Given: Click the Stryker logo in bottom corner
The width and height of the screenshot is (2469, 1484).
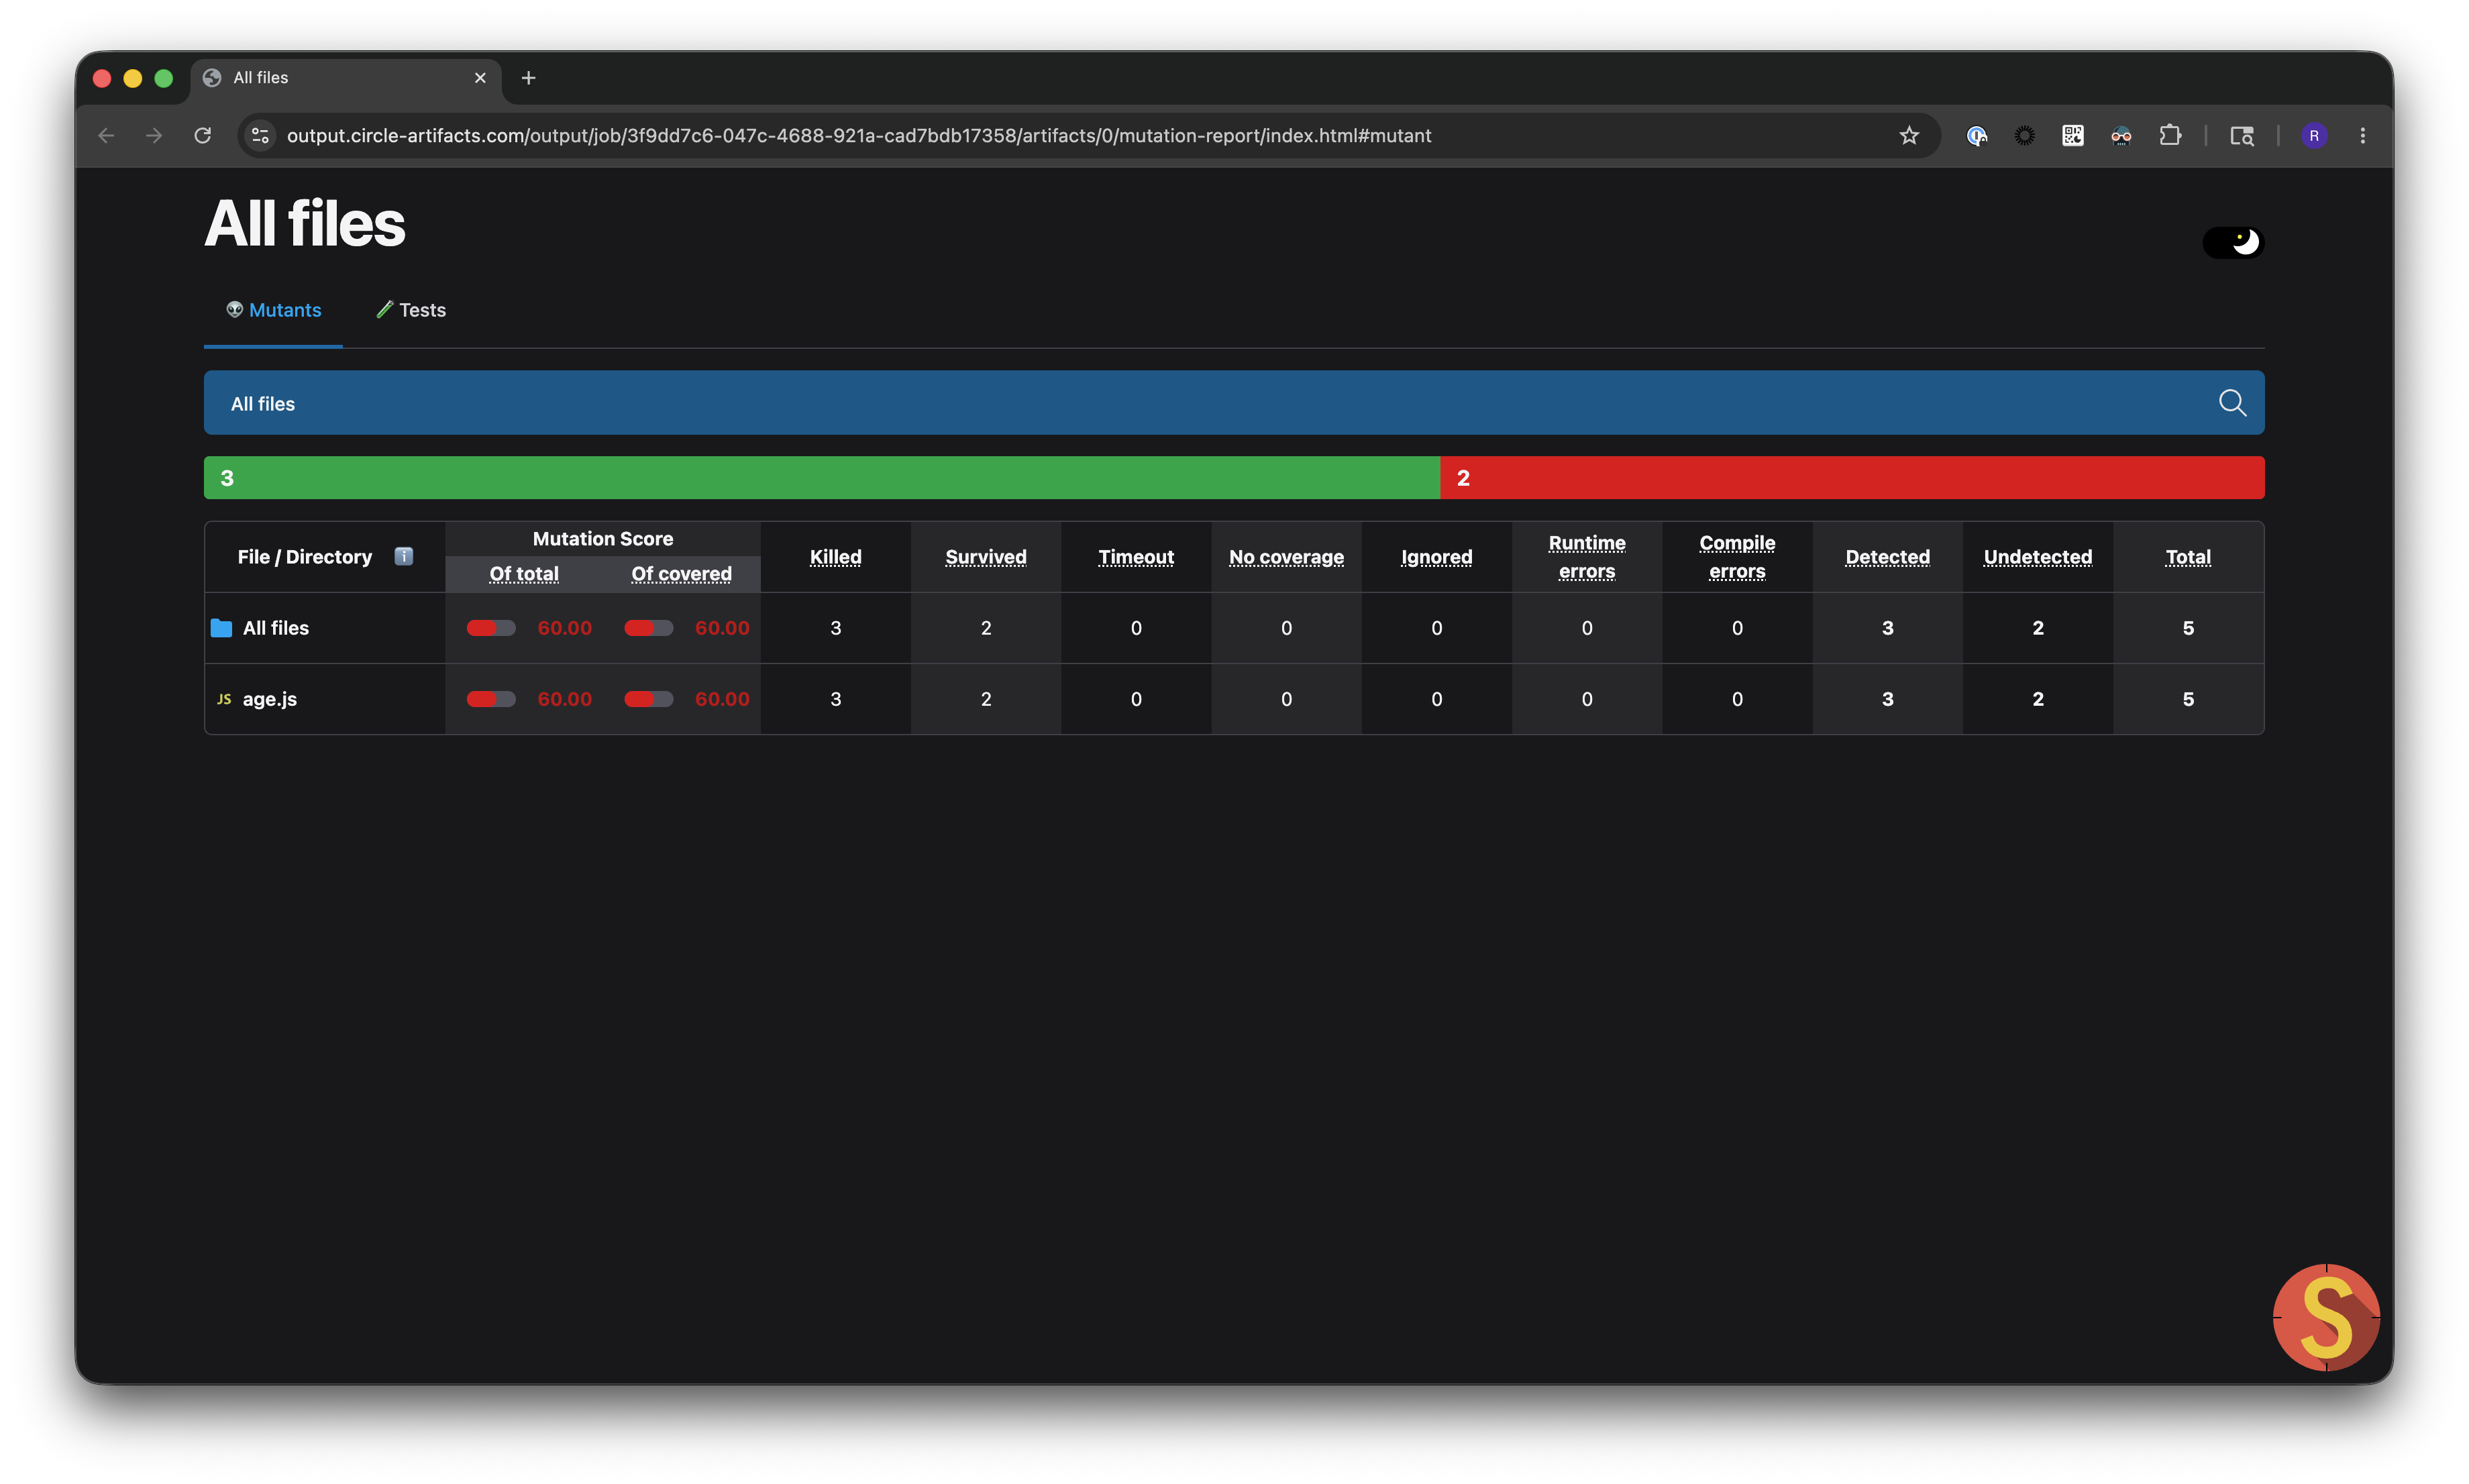Looking at the screenshot, I should (2326, 1317).
